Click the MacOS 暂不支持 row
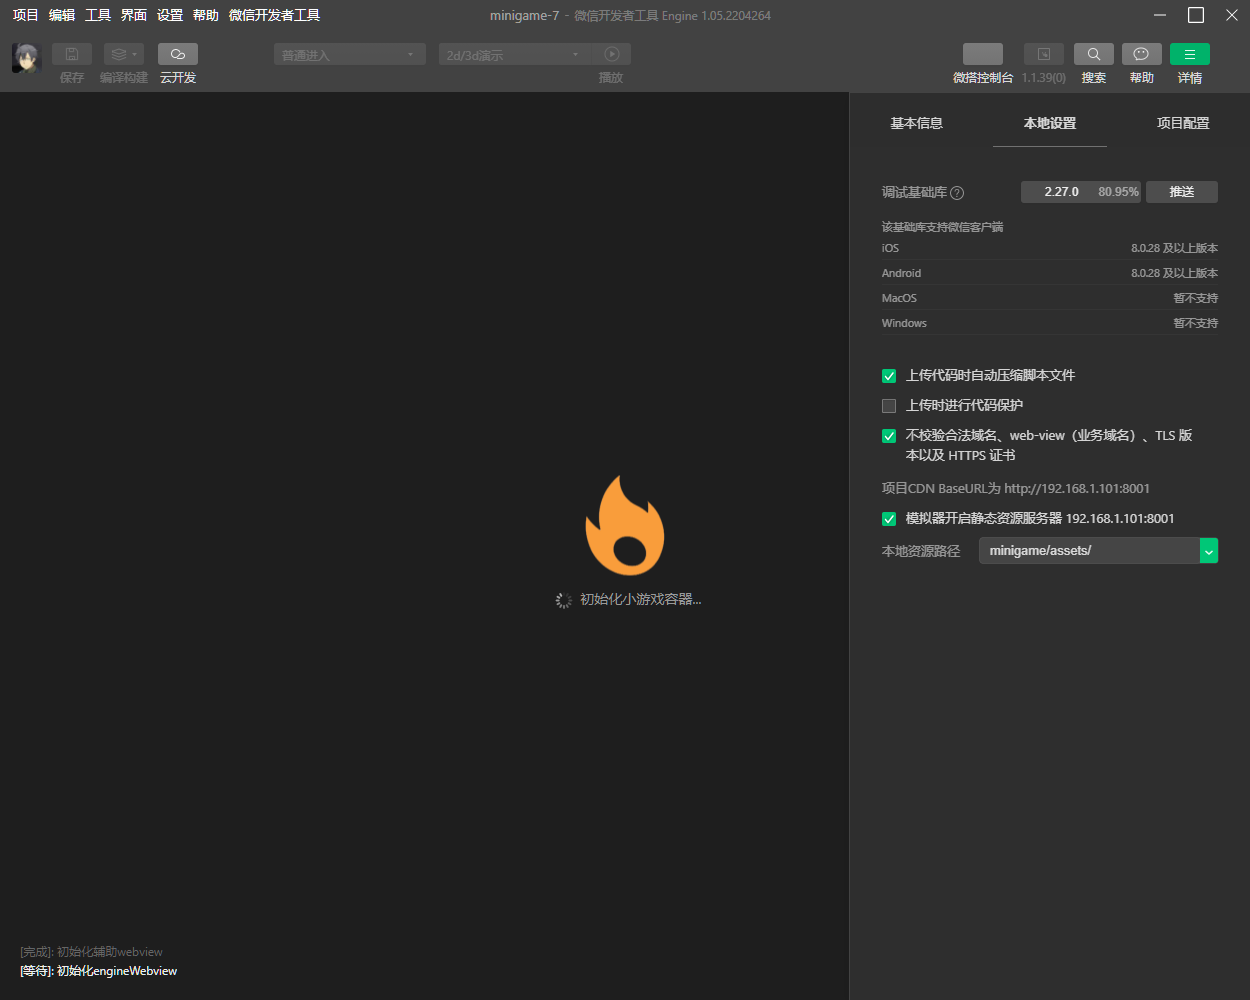The width and height of the screenshot is (1250, 1000). pos(1050,298)
